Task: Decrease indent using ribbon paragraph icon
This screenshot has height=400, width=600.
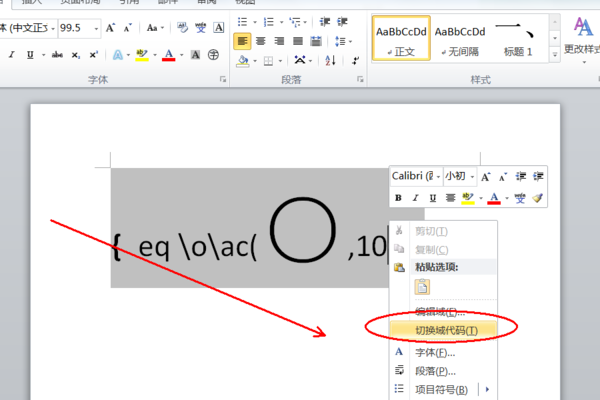Action: pos(324,22)
